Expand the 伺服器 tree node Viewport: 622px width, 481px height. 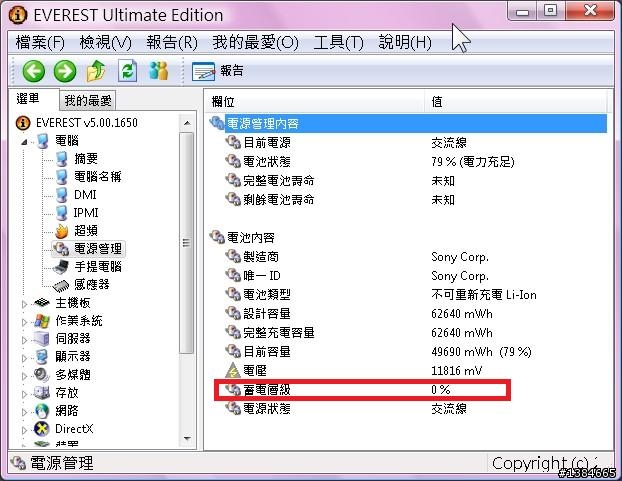[25, 340]
